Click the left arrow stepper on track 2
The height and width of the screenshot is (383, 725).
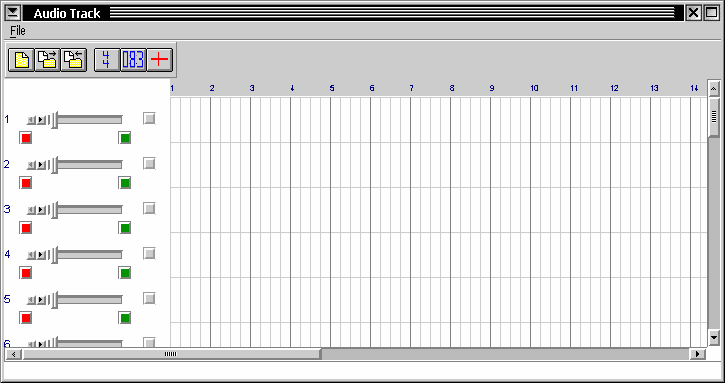tap(31, 165)
